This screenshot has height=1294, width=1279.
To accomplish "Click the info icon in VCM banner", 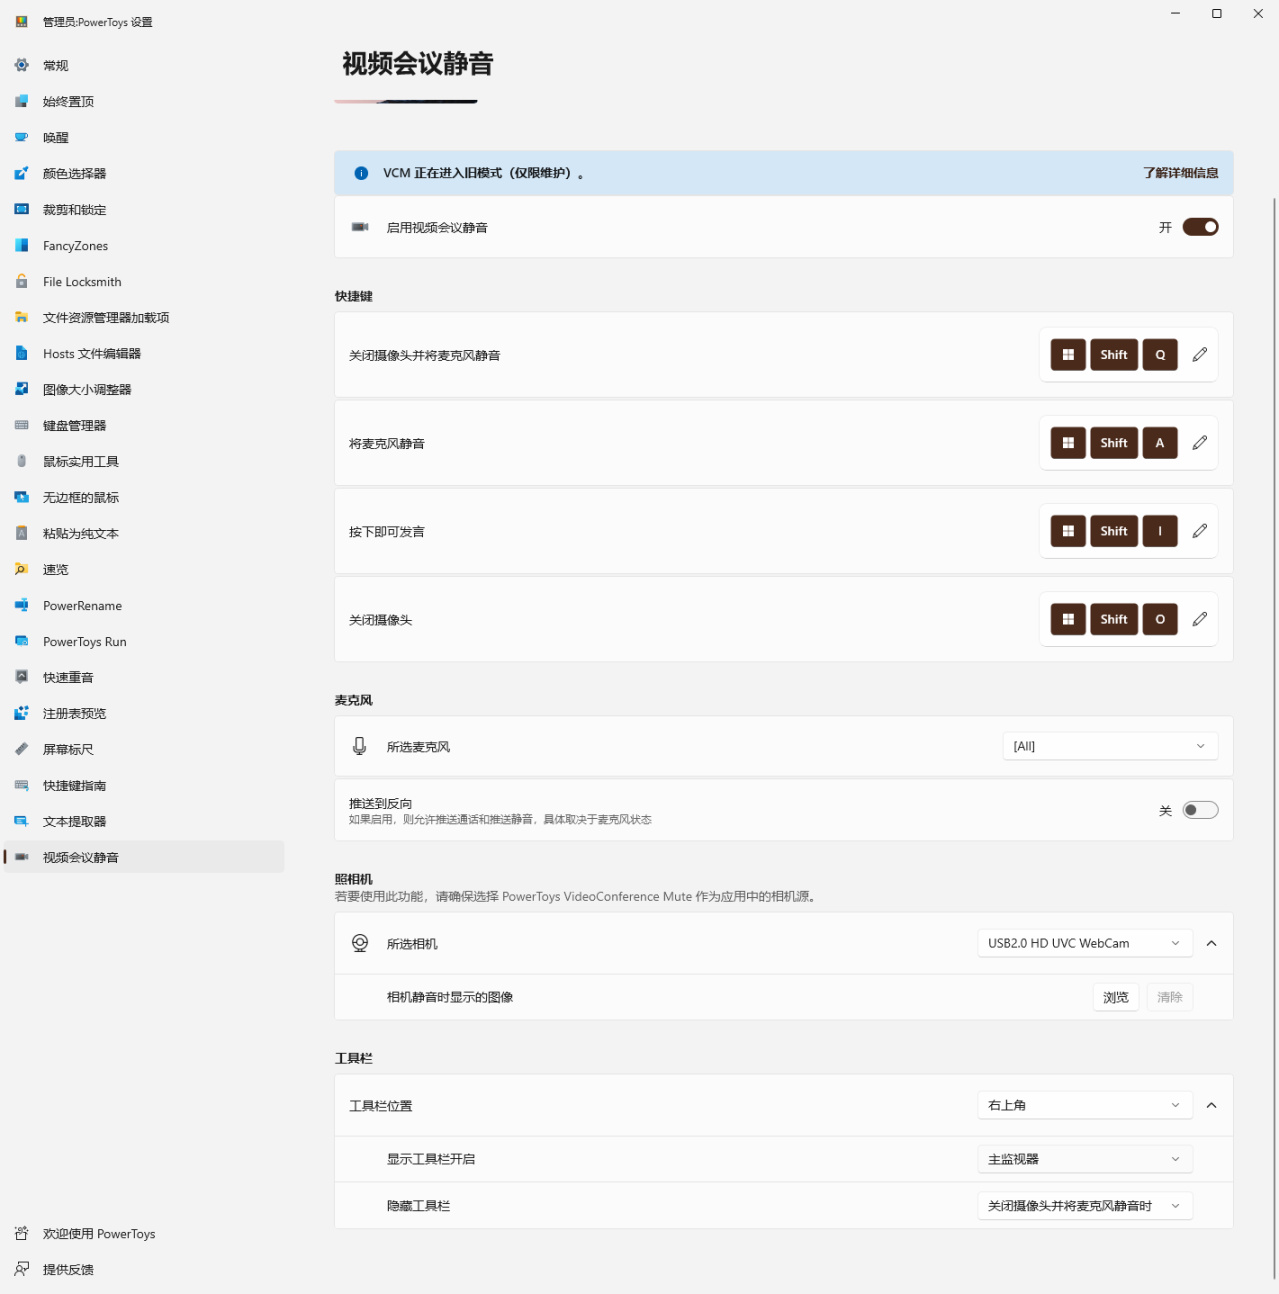I will pos(362,173).
